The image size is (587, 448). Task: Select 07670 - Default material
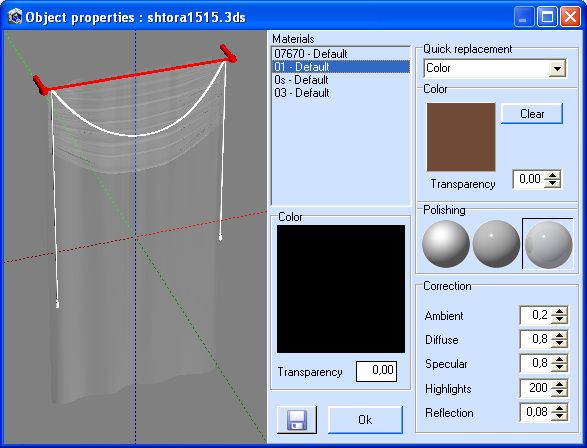[x=340, y=54]
